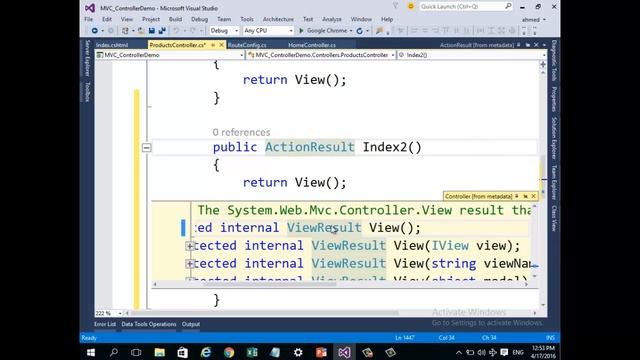
Task: Click the Navigate Backward toolbar icon
Action: 95,31
